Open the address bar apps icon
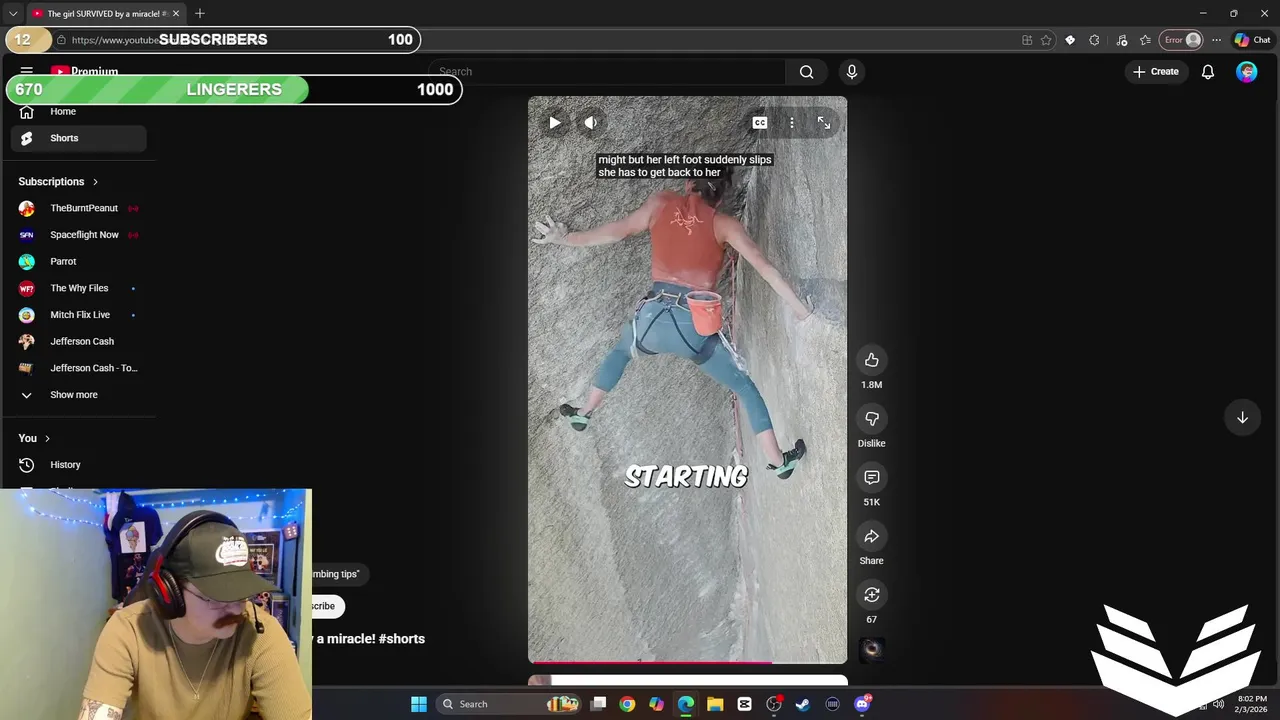This screenshot has width=1280, height=720. 1027,40
